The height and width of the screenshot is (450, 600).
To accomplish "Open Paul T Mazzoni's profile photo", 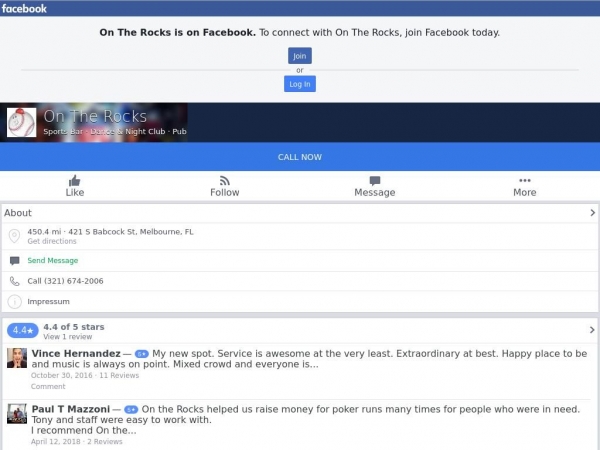I will pos(17,414).
